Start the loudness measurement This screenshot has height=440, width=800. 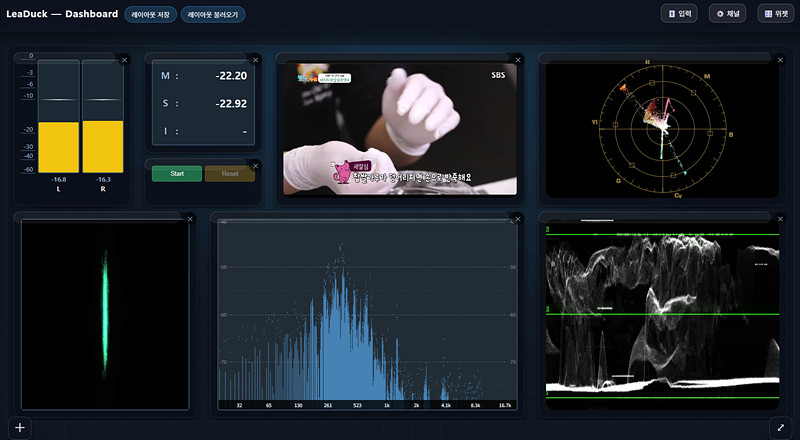tap(177, 173)
